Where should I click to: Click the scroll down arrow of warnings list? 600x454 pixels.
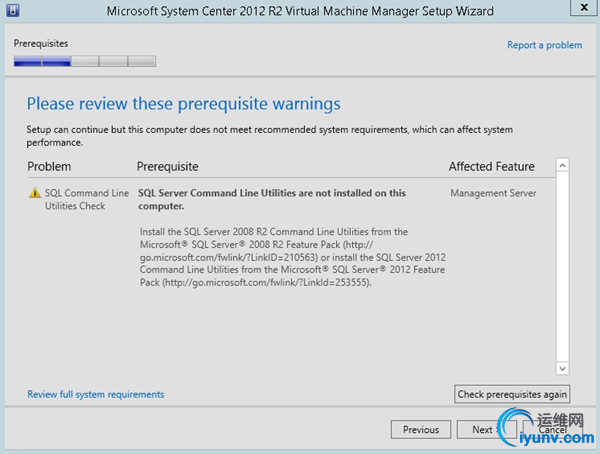click(562, 368)
